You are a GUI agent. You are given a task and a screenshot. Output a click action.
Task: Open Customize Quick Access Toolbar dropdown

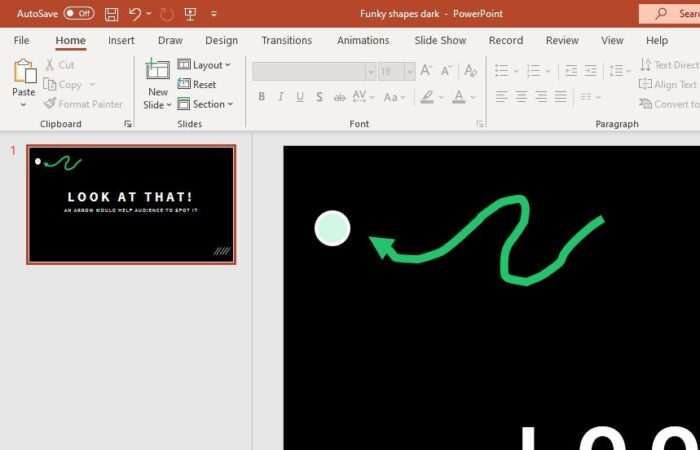click(213, 14)
